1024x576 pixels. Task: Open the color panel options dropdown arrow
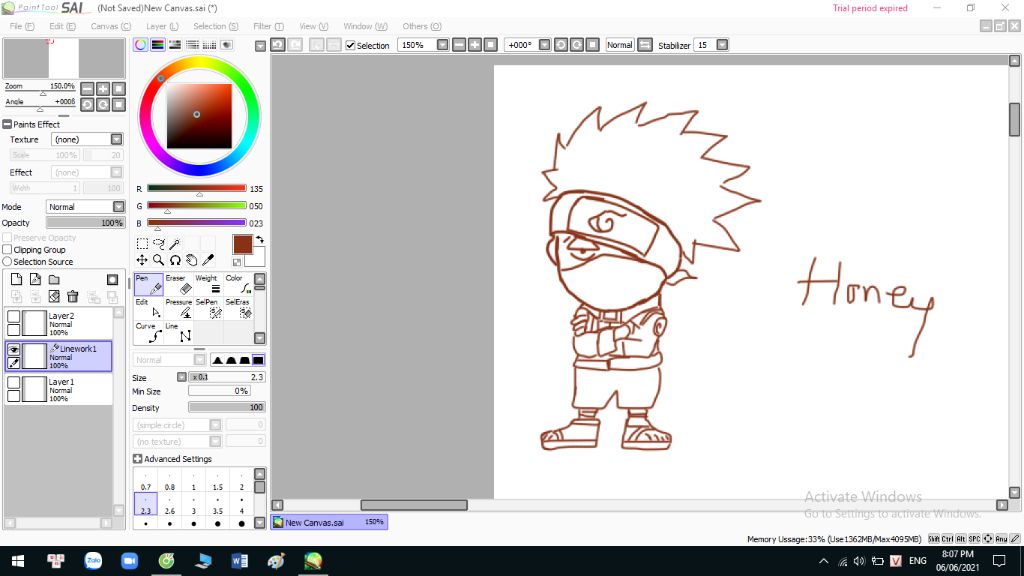click(260, 46)
